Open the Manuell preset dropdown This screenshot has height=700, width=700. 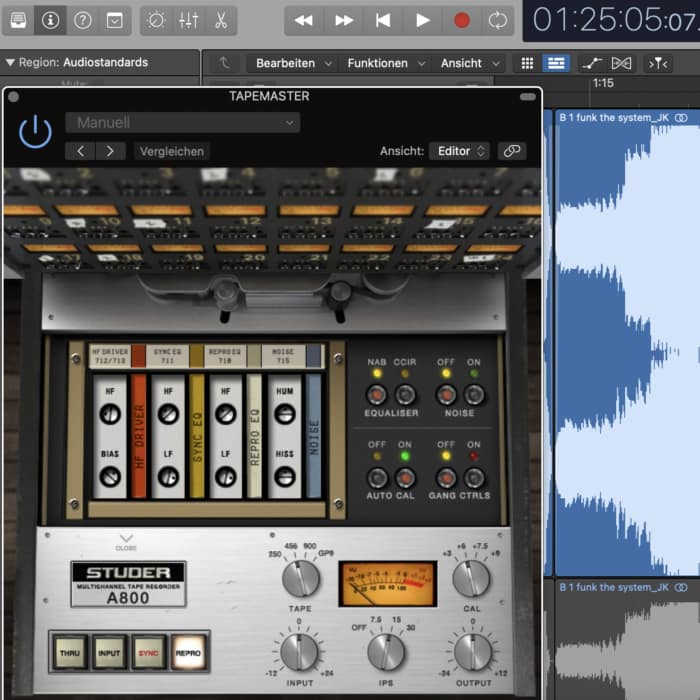coord(183,122)
